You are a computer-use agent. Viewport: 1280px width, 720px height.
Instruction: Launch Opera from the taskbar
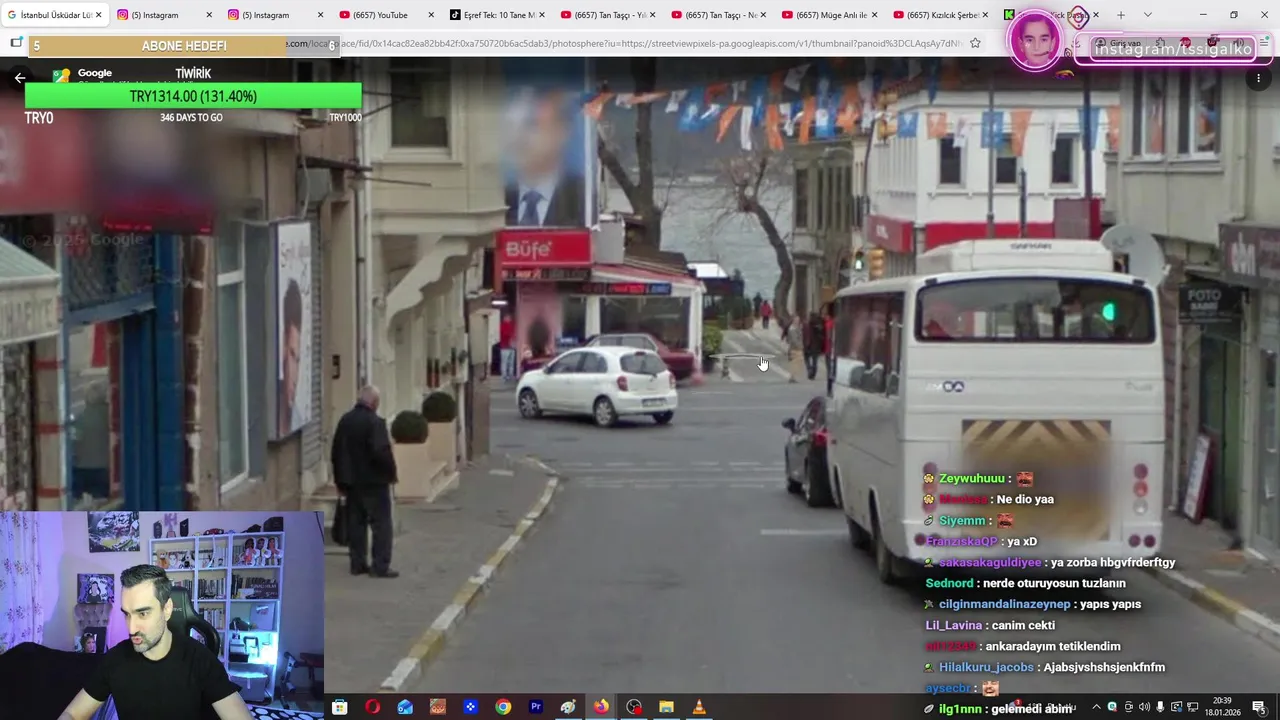372,707
